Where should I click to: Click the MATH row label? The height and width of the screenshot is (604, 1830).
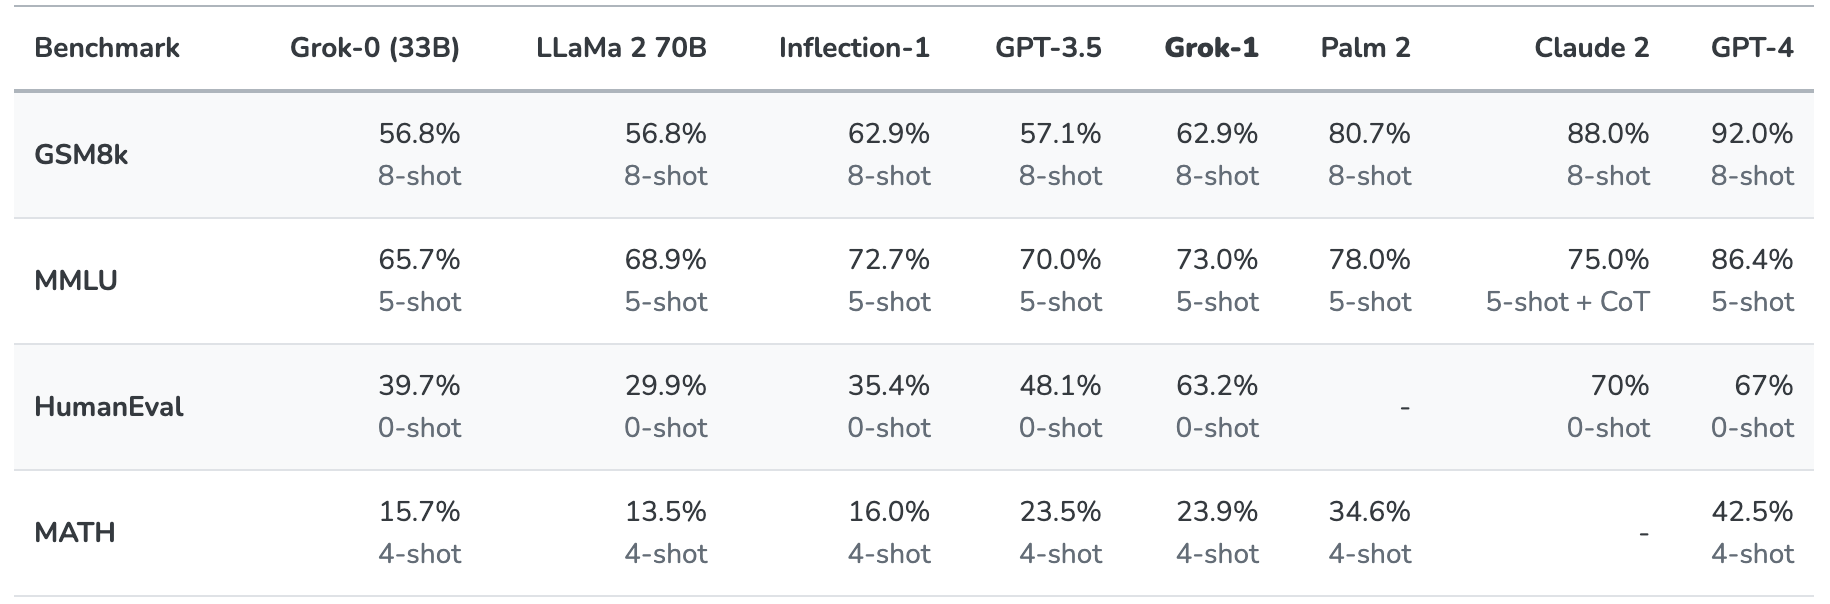click(75, 533)
